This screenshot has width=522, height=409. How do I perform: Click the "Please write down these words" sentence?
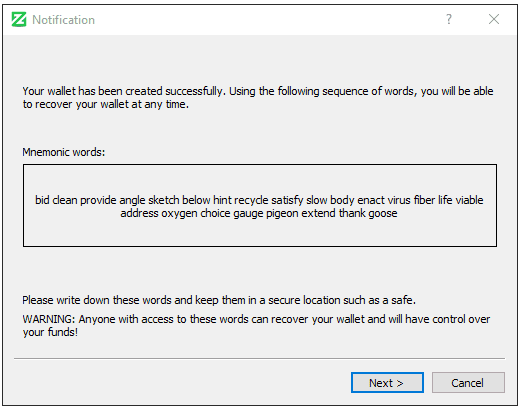coord(219,300)
